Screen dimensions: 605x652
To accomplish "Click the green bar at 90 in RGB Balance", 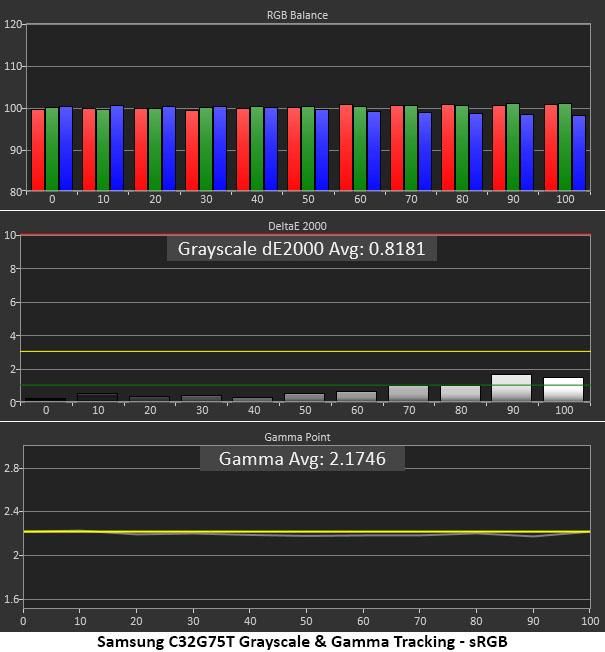I will [x=513, y=147].
